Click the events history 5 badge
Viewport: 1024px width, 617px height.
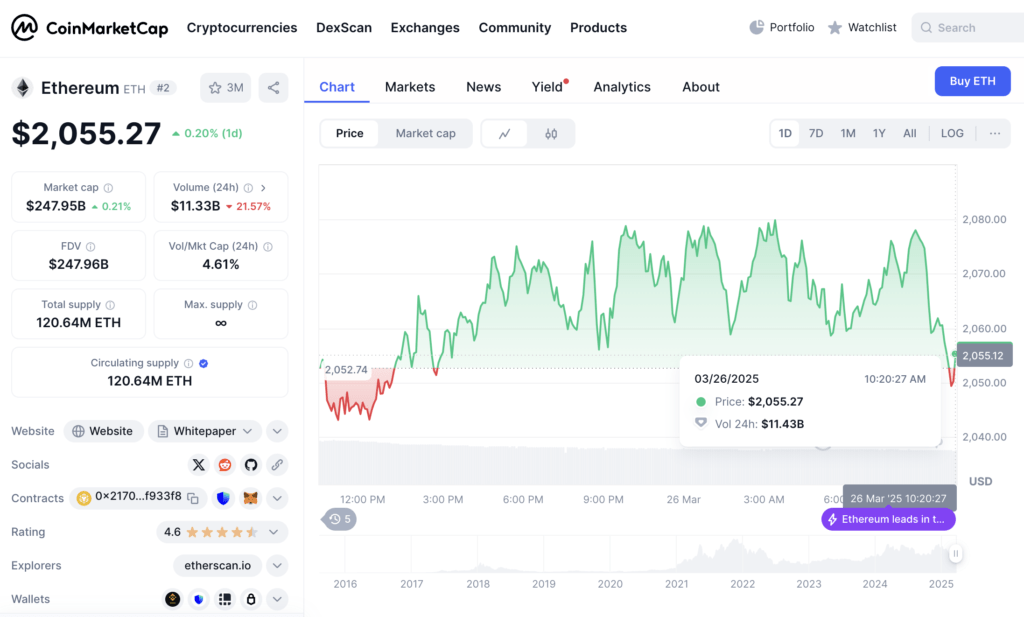[340, 519]
